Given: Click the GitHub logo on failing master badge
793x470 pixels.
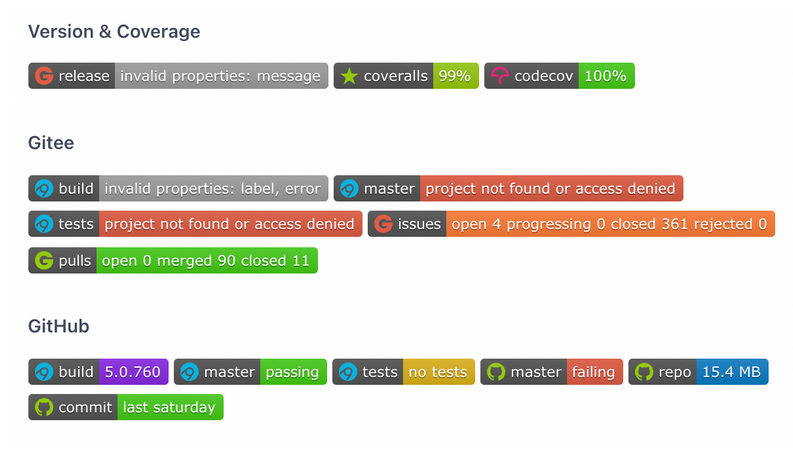Looking at the screenshot, I should pos(495,372).
